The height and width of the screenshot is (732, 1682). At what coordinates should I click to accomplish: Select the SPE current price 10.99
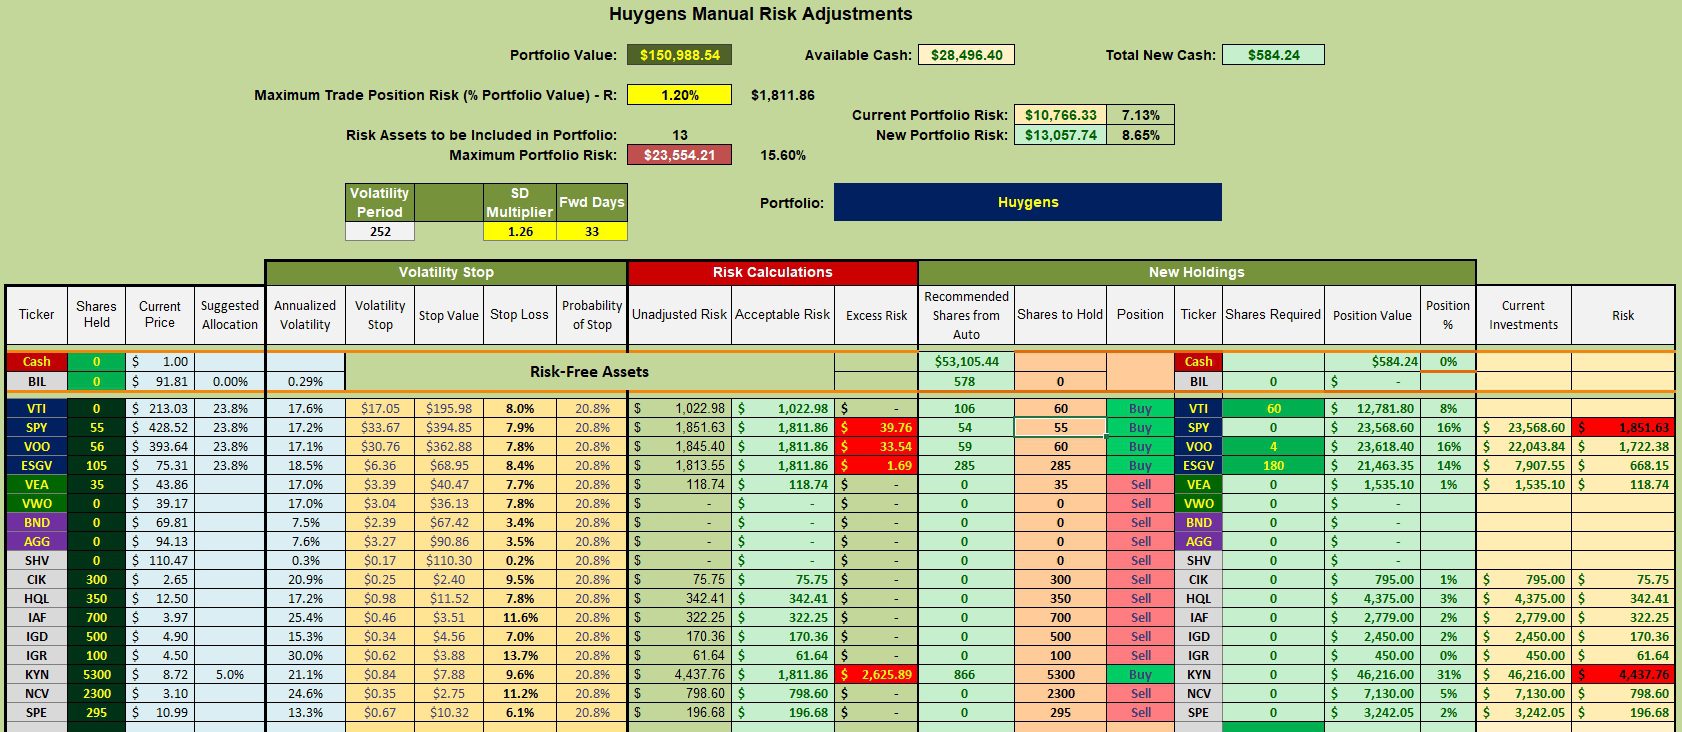coord(160,712)
